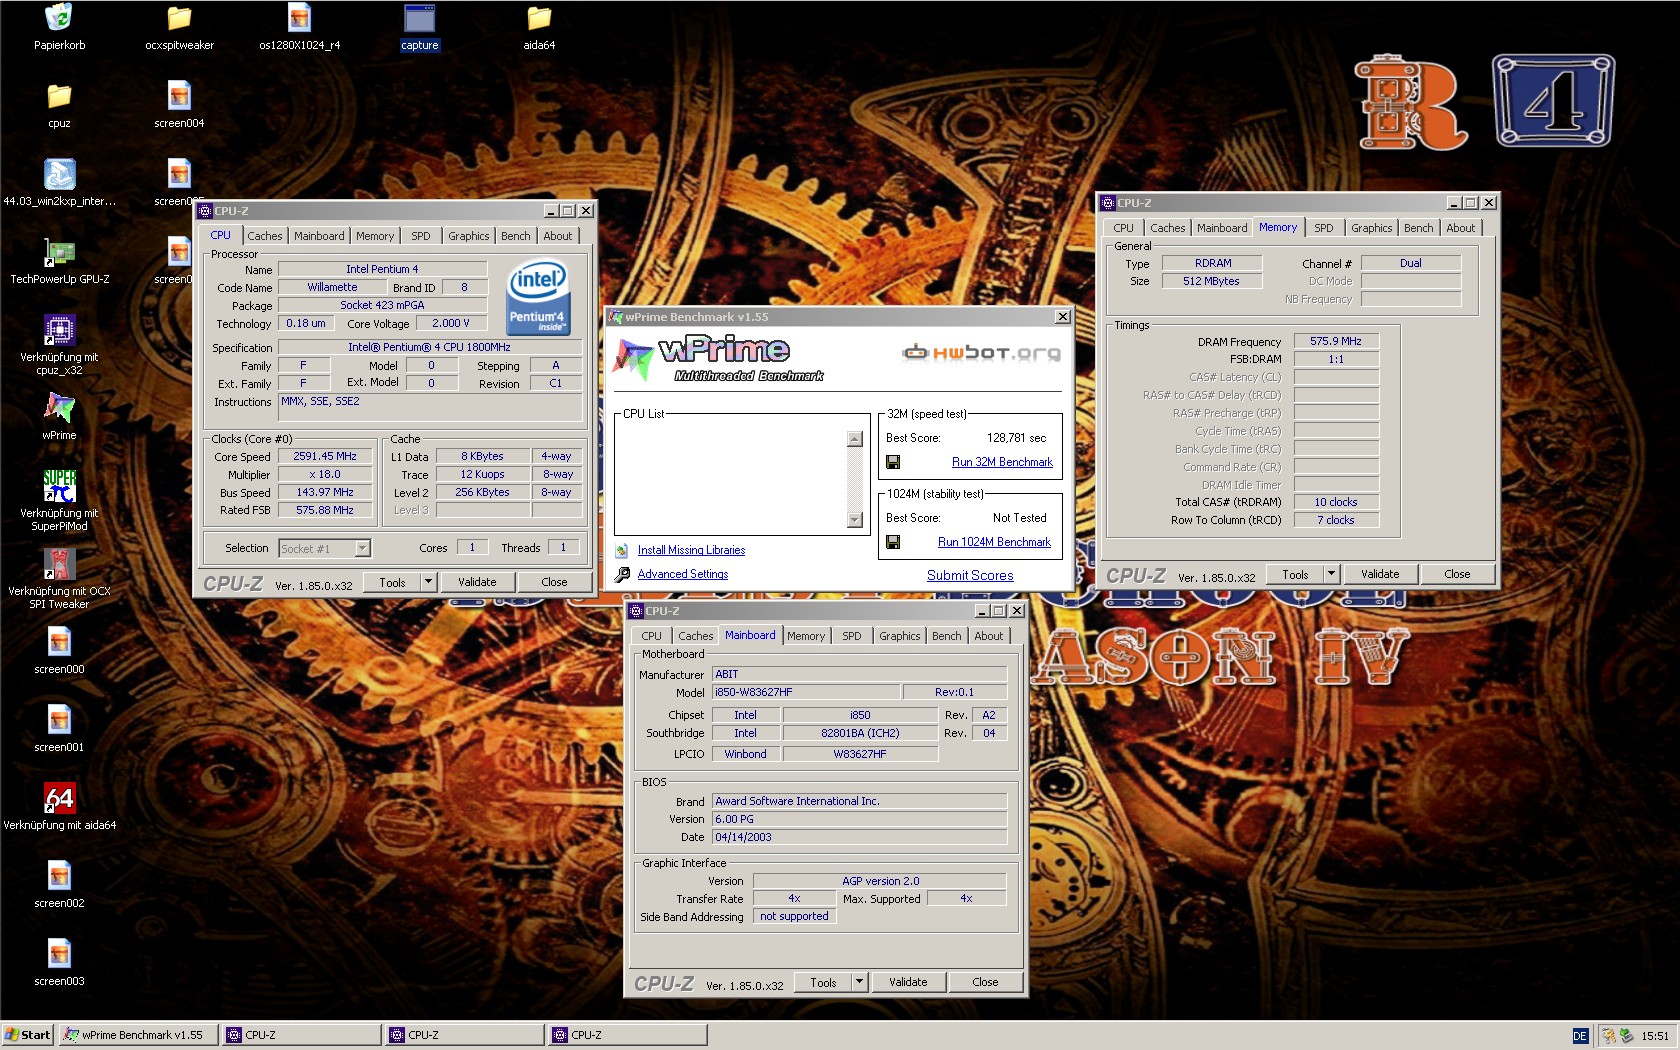Click the DE language indicator in tray
Image resolution: width=1680 pixels, height=1050 pixels.
pyautogui.click(x=1580, y=1036)
